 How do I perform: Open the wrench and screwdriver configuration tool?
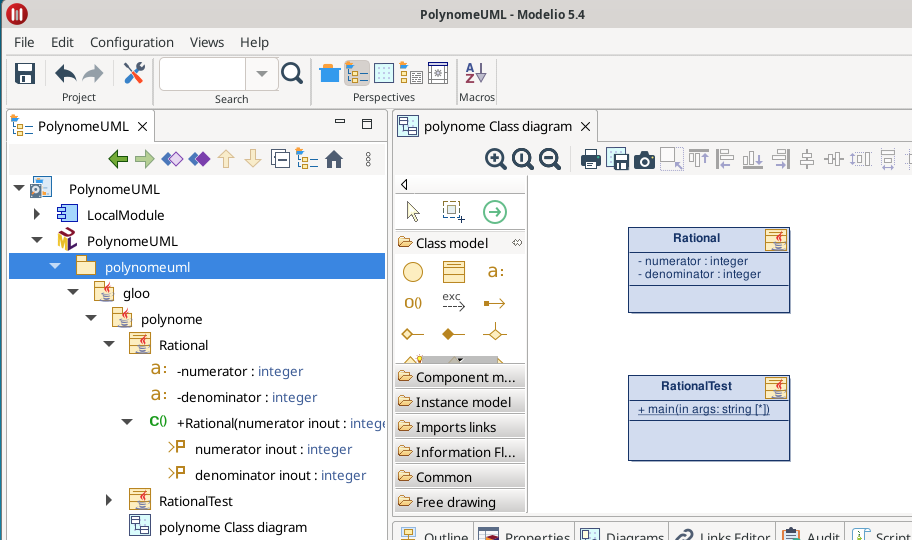click(134, 73)
